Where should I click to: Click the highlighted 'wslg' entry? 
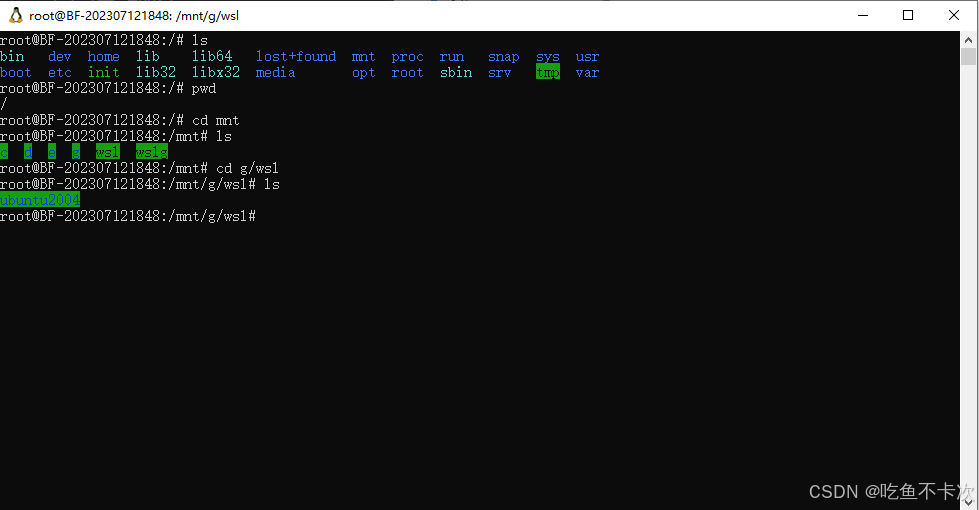[152, 152]
